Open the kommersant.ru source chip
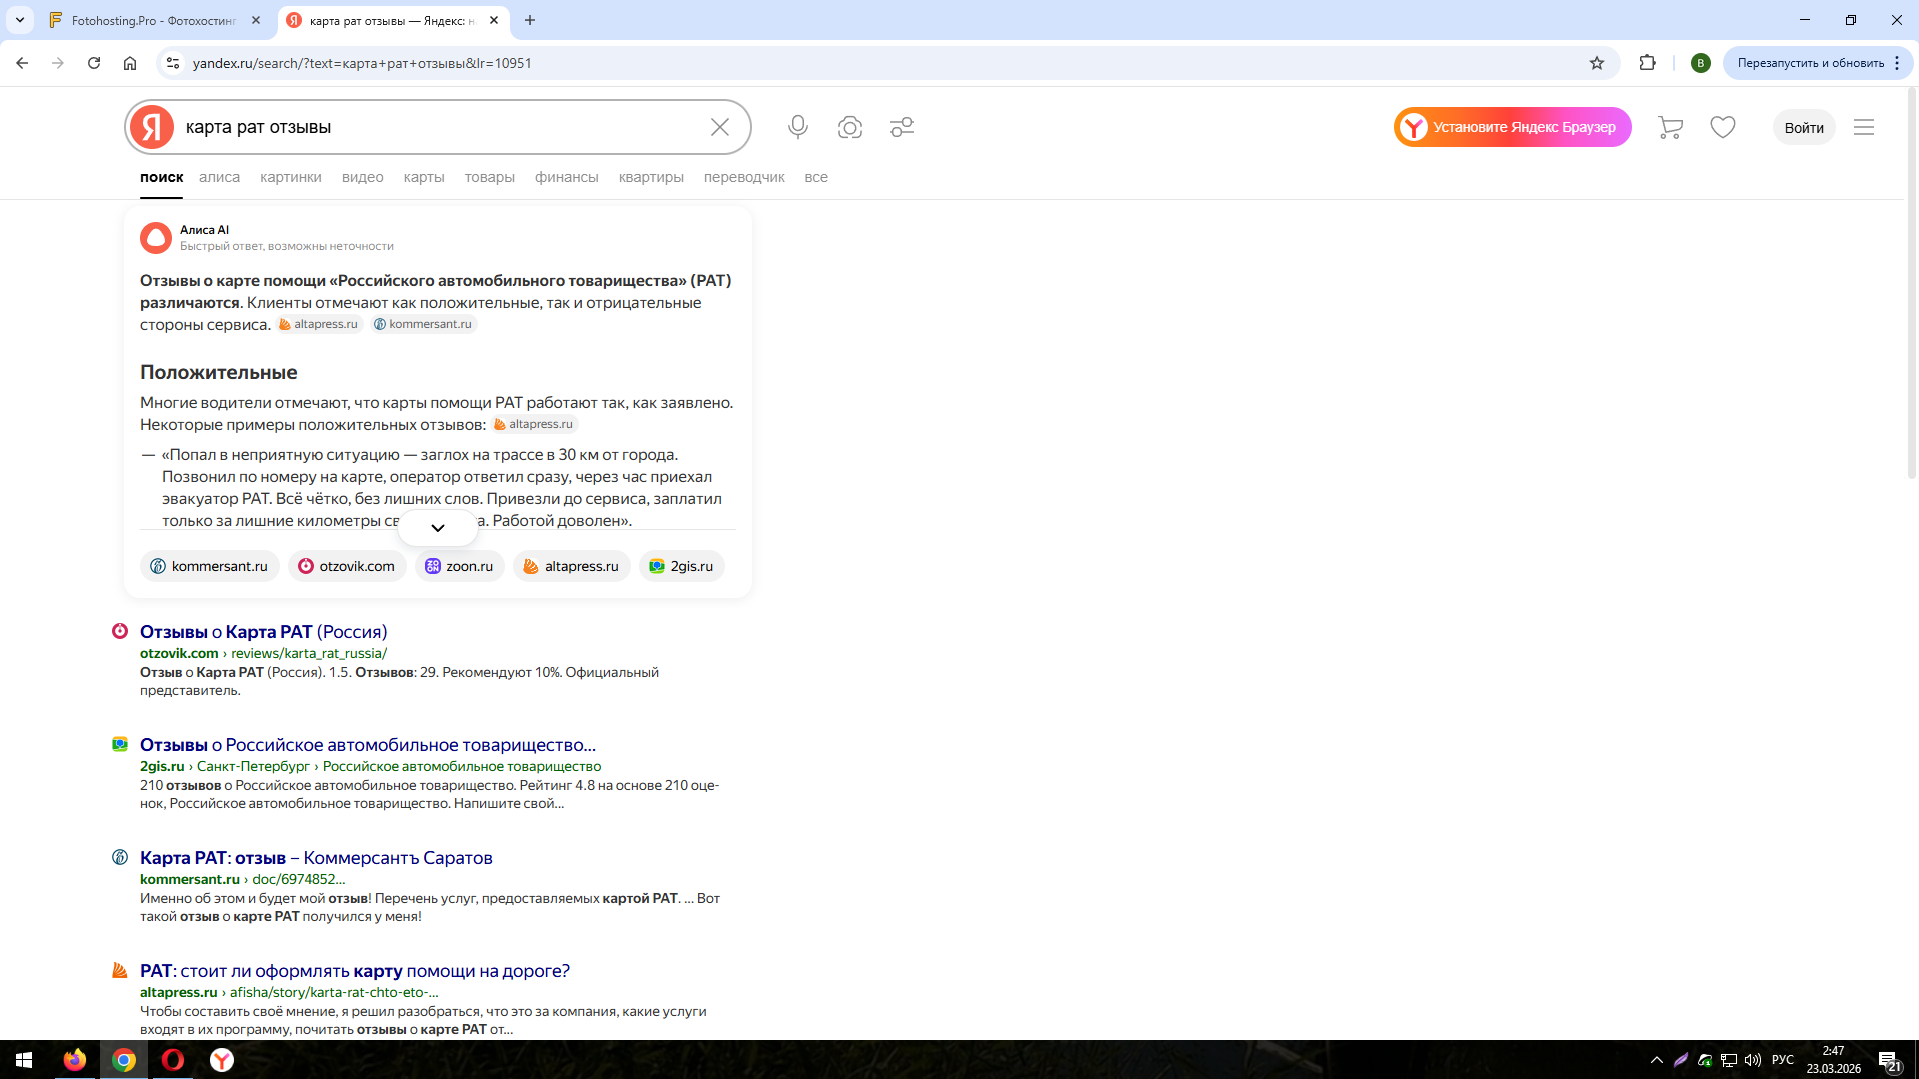This screenshot has height=1079, width=1919. pyautogui.click(x=210, y=566)
